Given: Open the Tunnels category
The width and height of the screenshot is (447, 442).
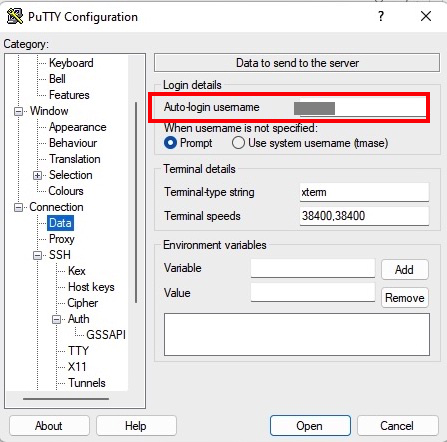Looking at the screenshot, I should pos(87,383).
